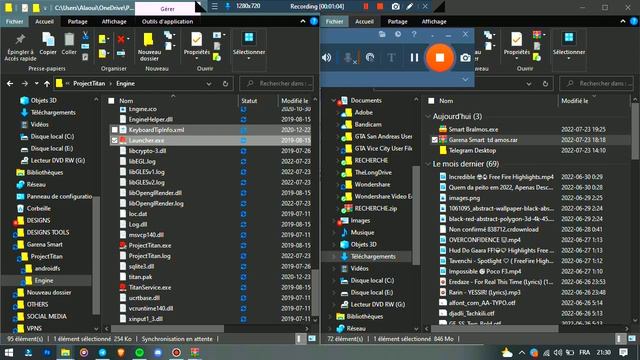Open Propriétés in the left window ribbon
This screenshot has height=360, width=640.
(x=196, y=46)
